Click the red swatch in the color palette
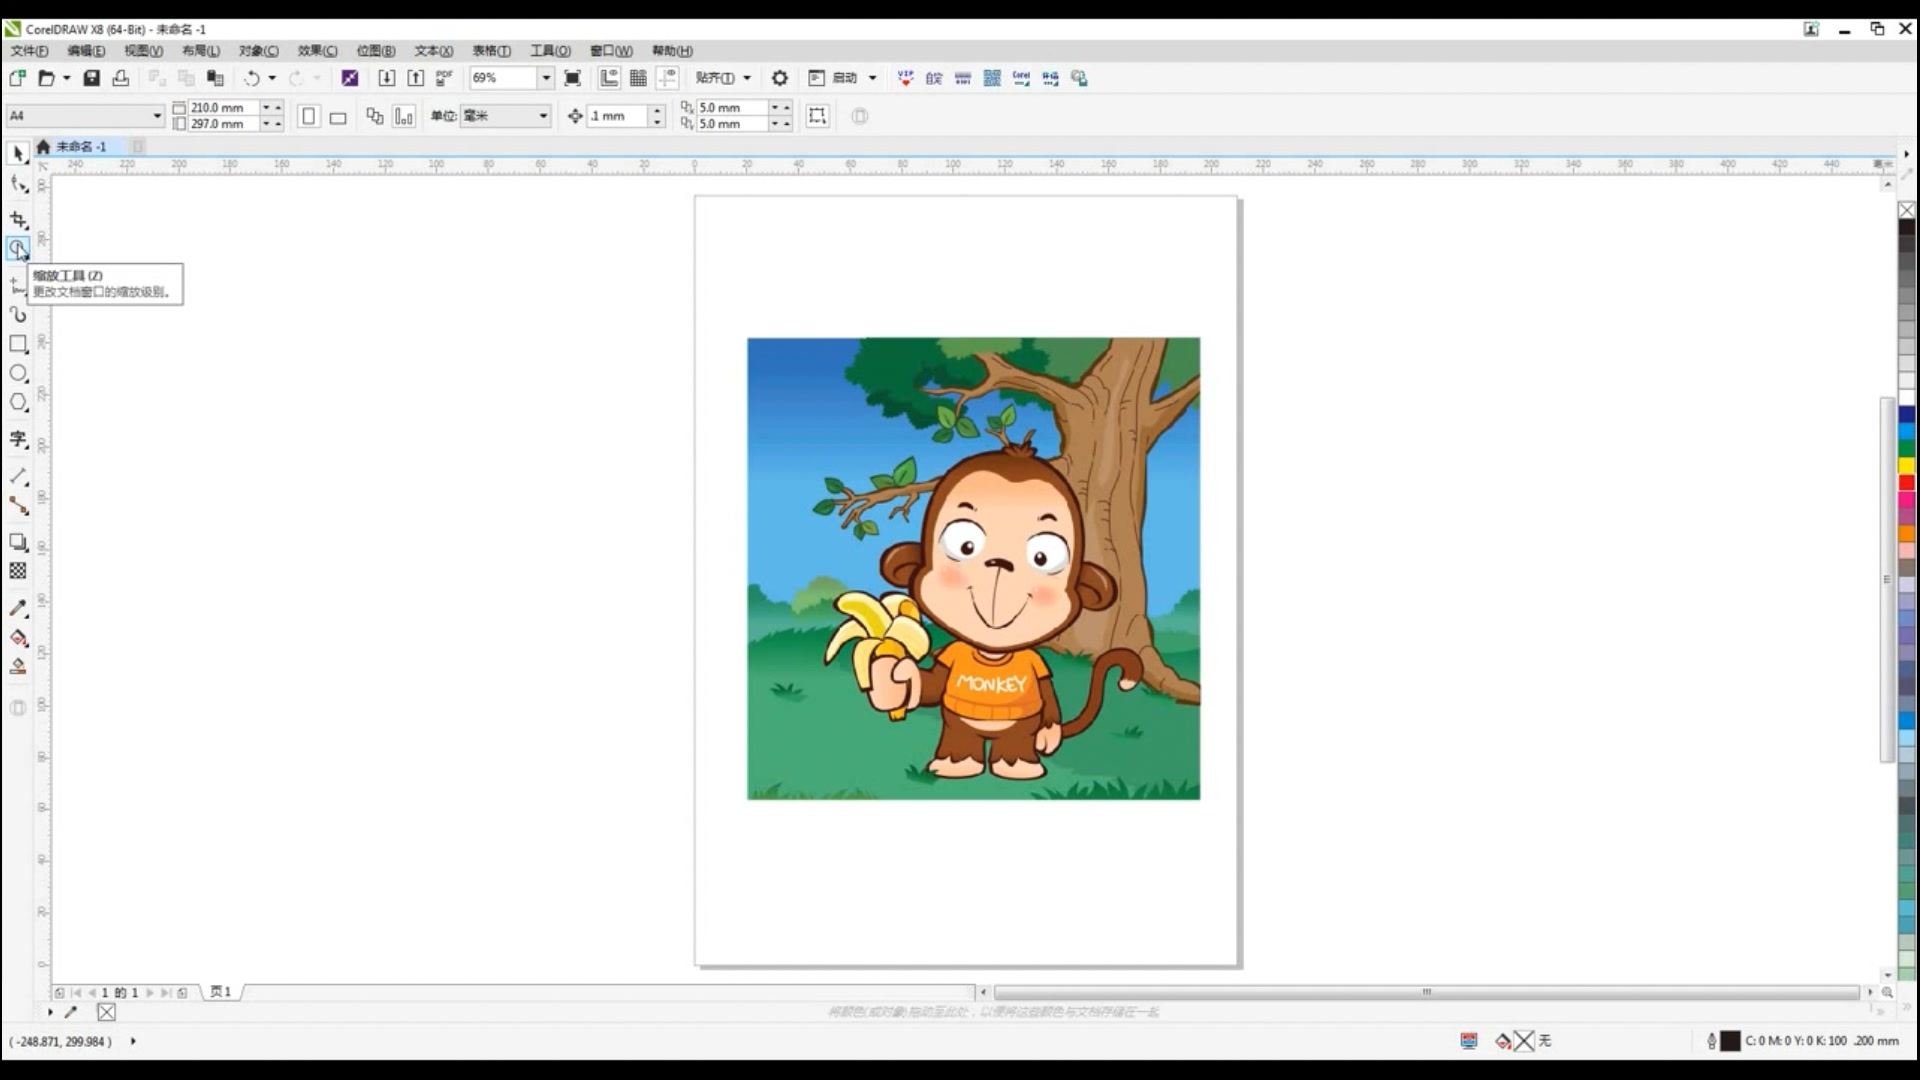The height and width of the screenshot is (1080, 1920). (x=1907, y=483)
